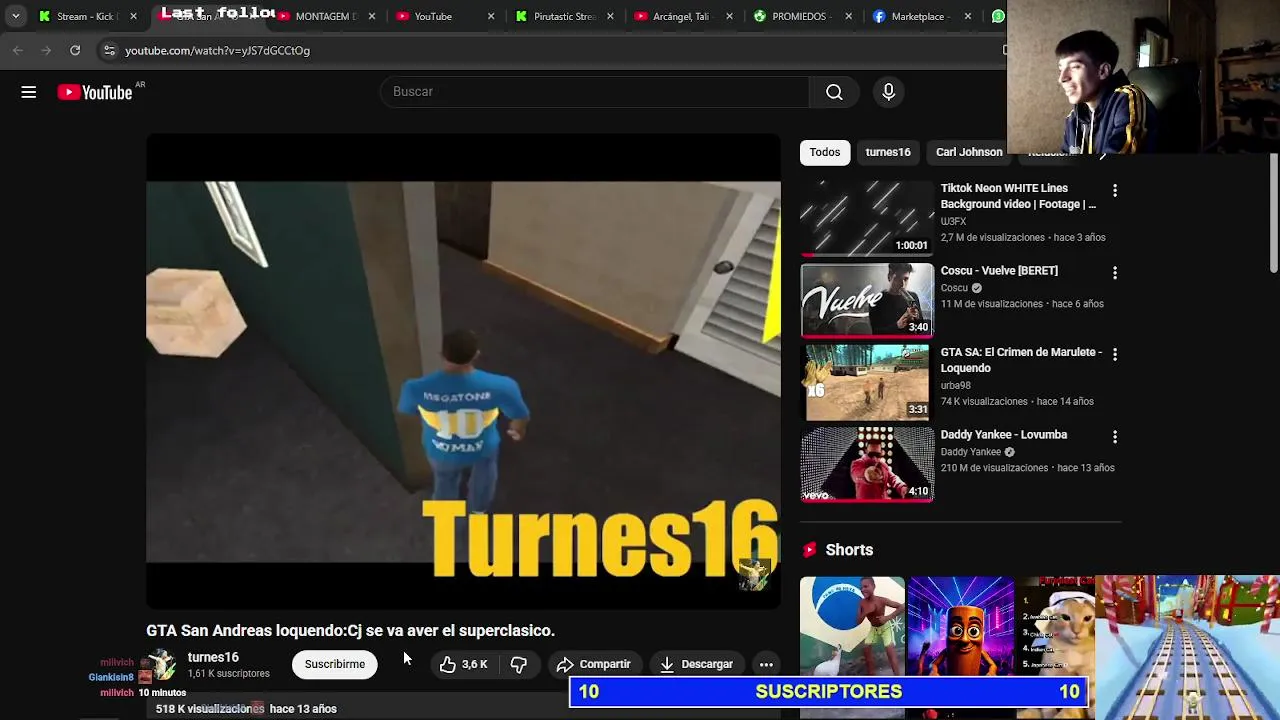The width and height of the screenshot is (1280, 720).
Task: Open the Short with cartoon log character
Action: pos(960,640)
